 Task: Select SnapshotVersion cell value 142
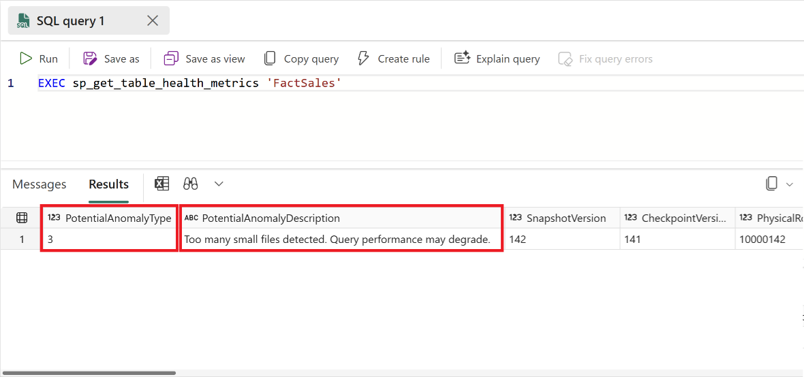pyautogui.click(x=562, y=239)
